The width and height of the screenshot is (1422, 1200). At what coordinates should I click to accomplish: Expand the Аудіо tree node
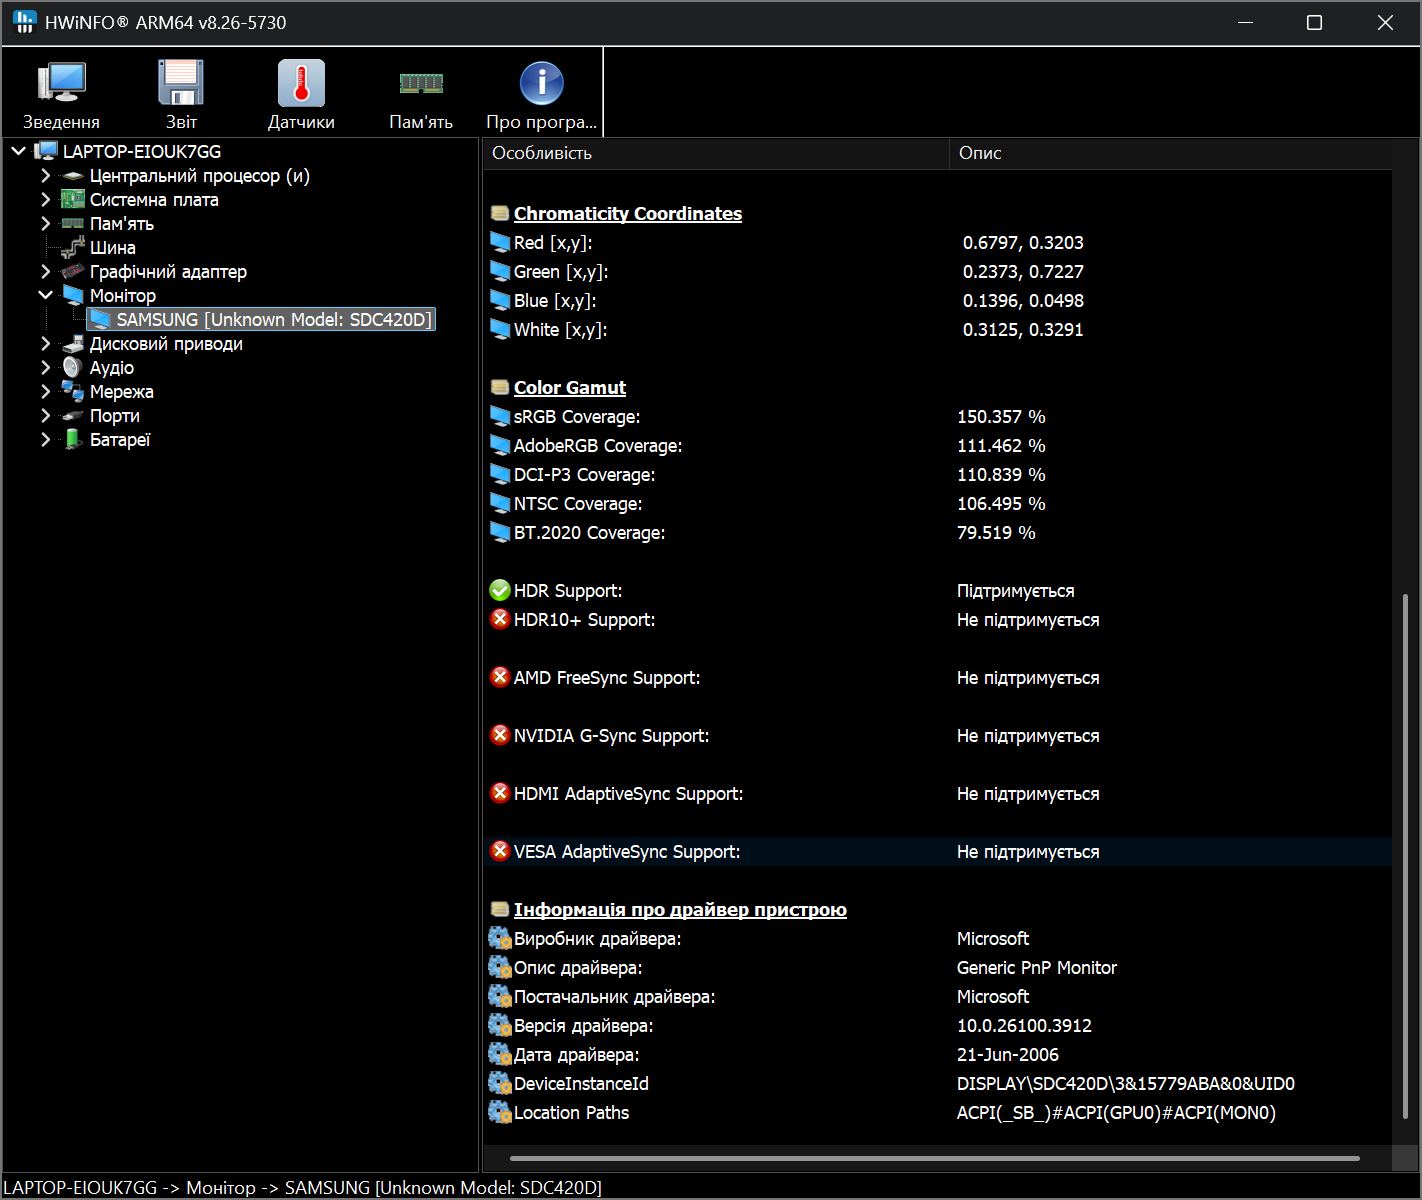coord(45,367)
